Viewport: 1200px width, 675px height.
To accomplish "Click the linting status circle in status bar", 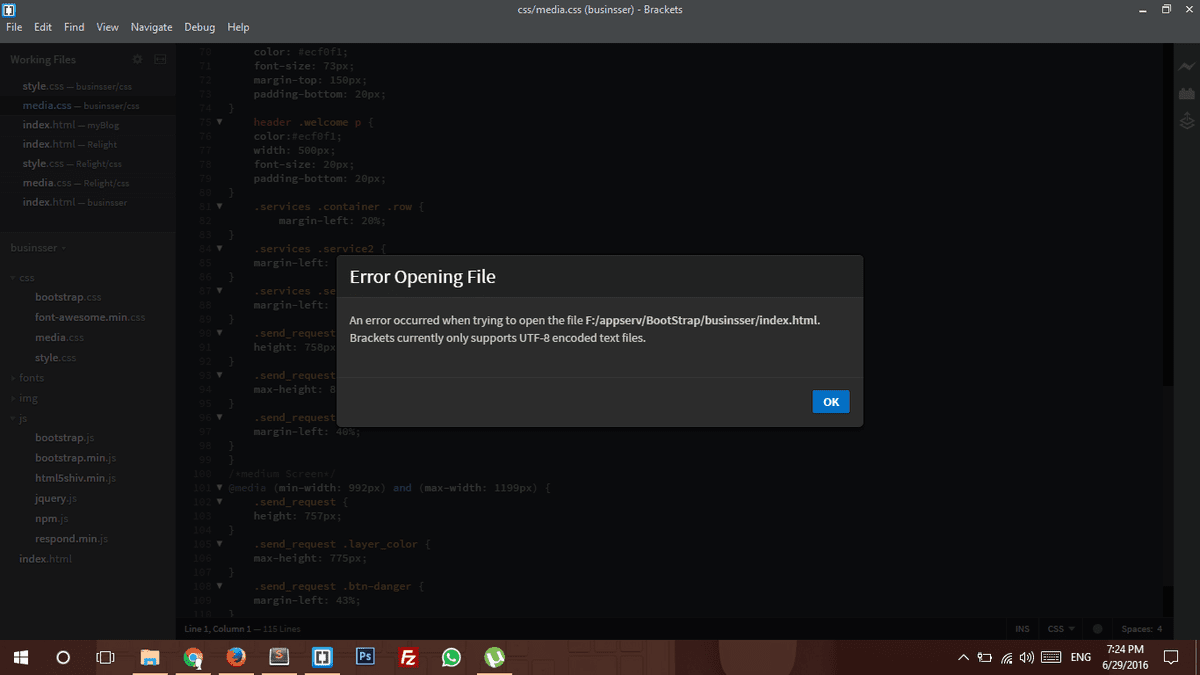I will click(1097, 629).
